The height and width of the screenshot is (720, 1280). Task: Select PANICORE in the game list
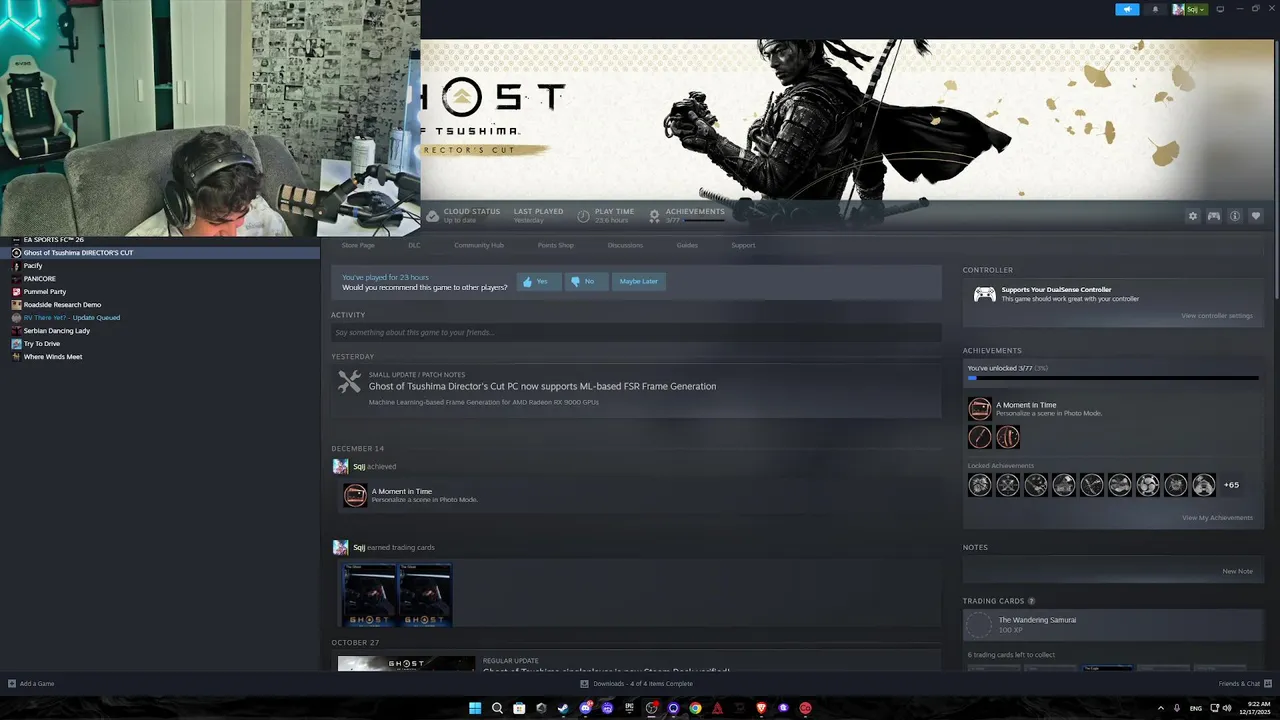coord(160,279)
